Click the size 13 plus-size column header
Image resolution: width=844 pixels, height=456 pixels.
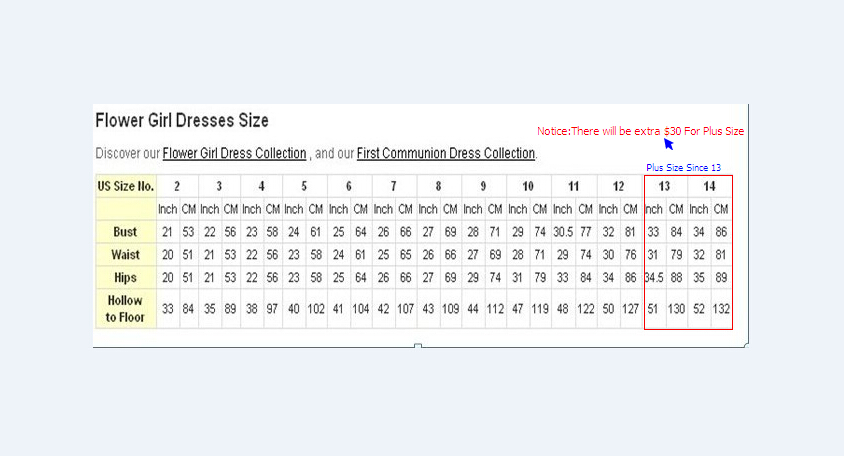click(x=664, y=186)
